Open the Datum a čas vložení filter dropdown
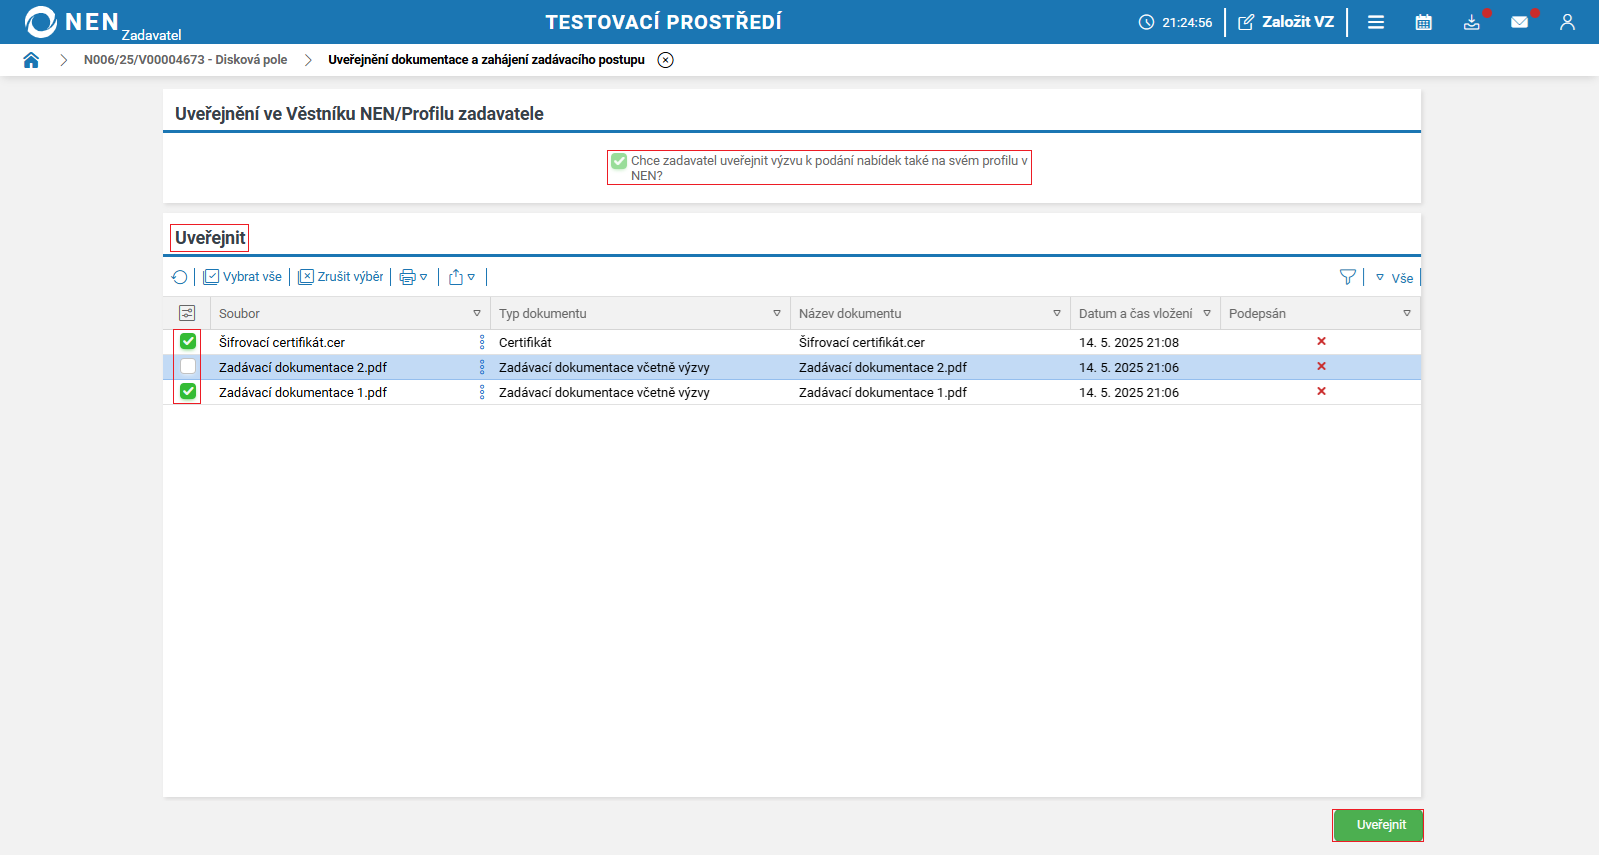Viewport: 1599px width, 855px height. (x=1207, y=313)
